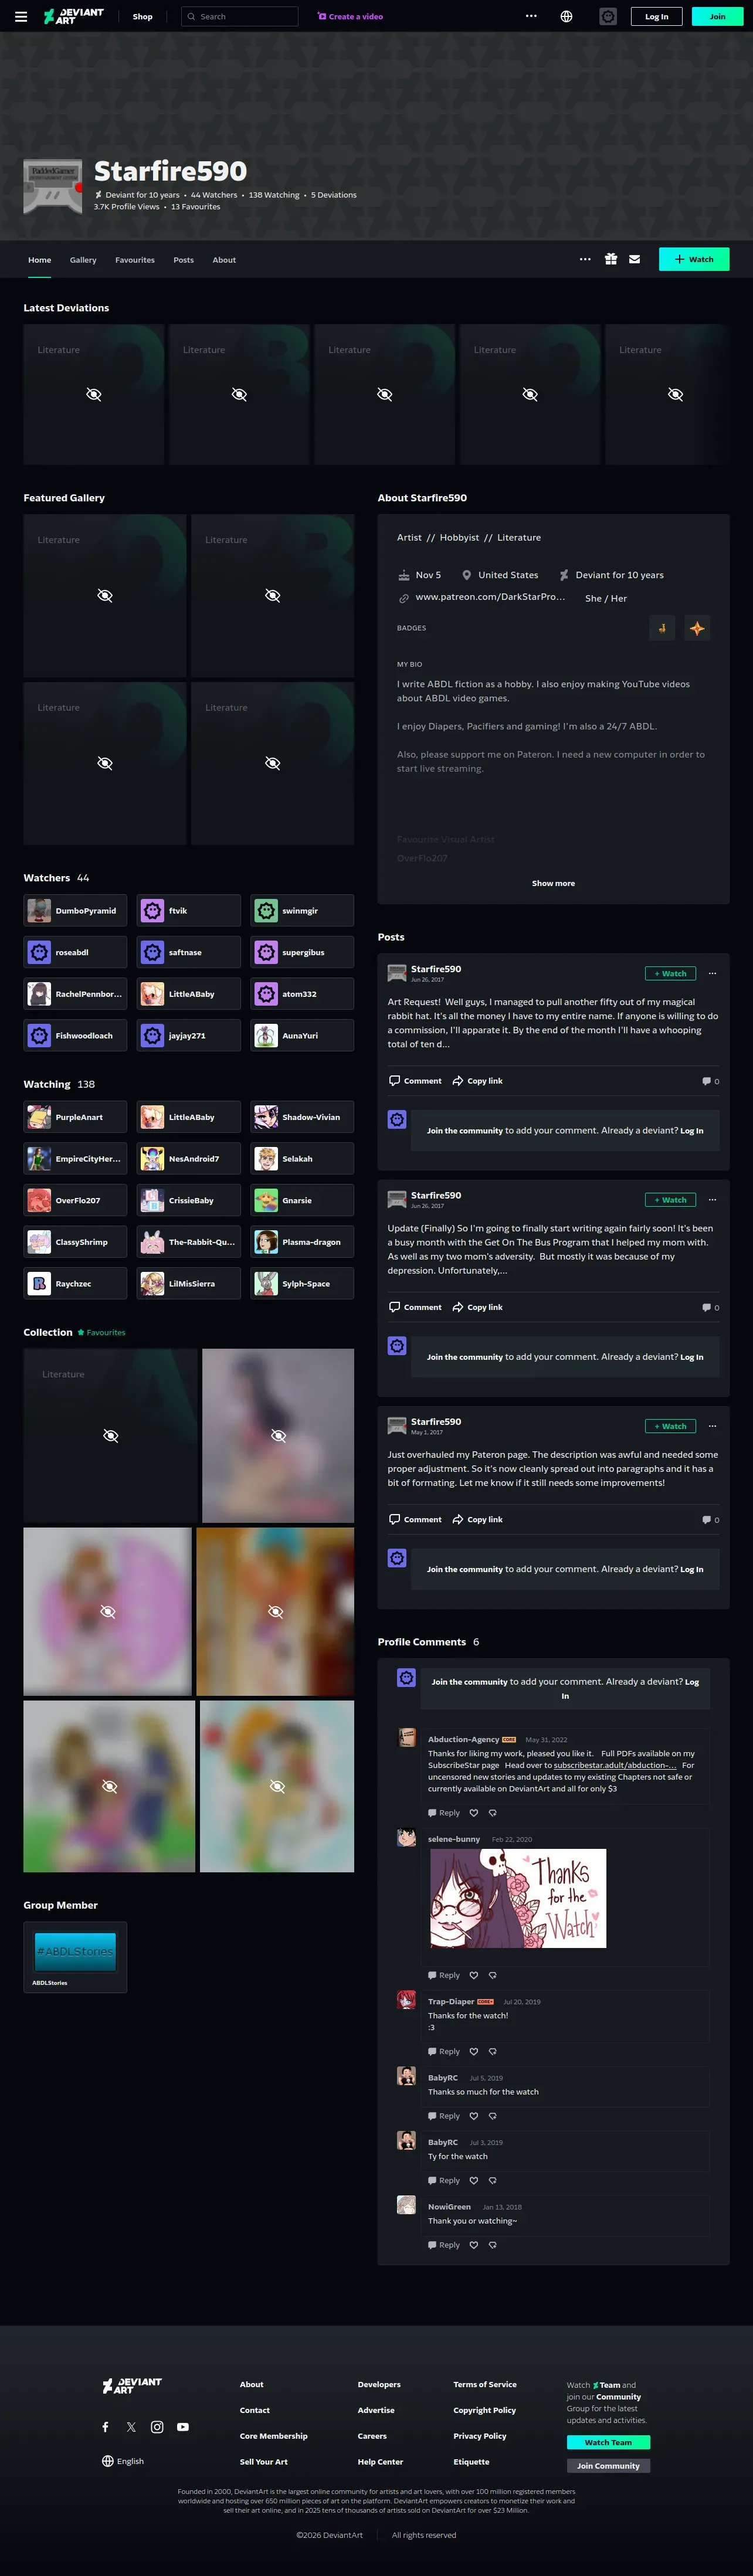Open the About profile tab
This screenshot has height=2576, width=753.
point(224,260)
